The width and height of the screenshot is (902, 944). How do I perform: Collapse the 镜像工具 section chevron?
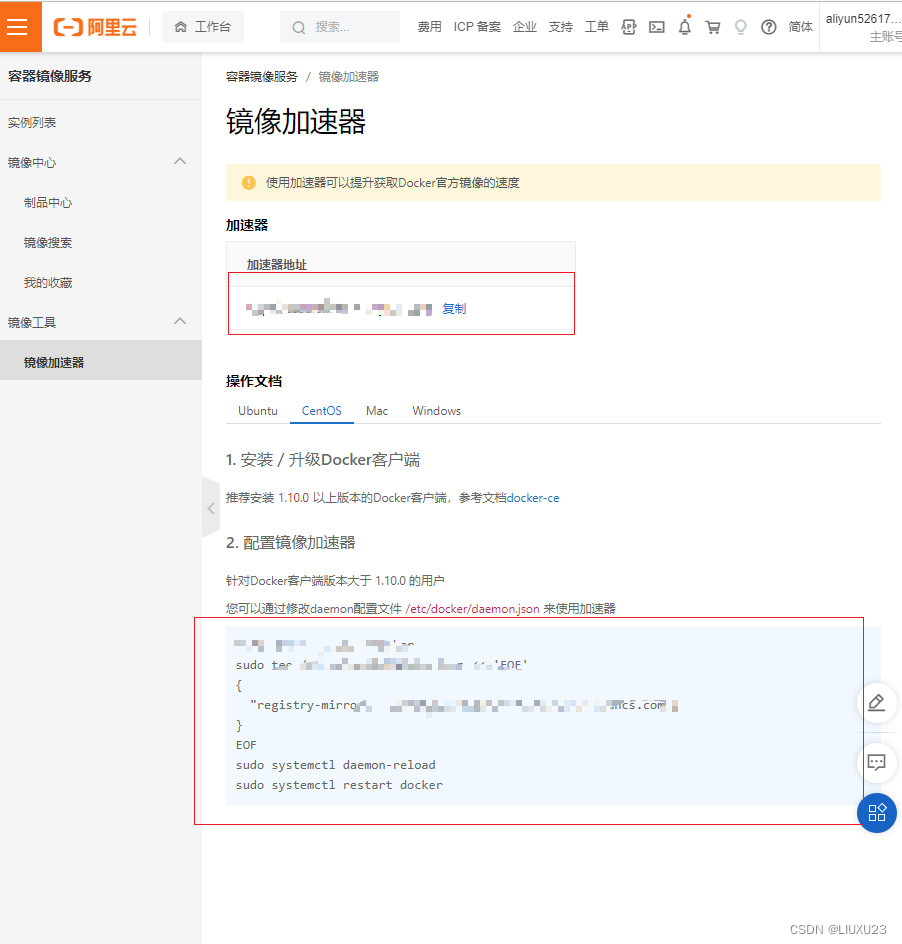[180, 321]
